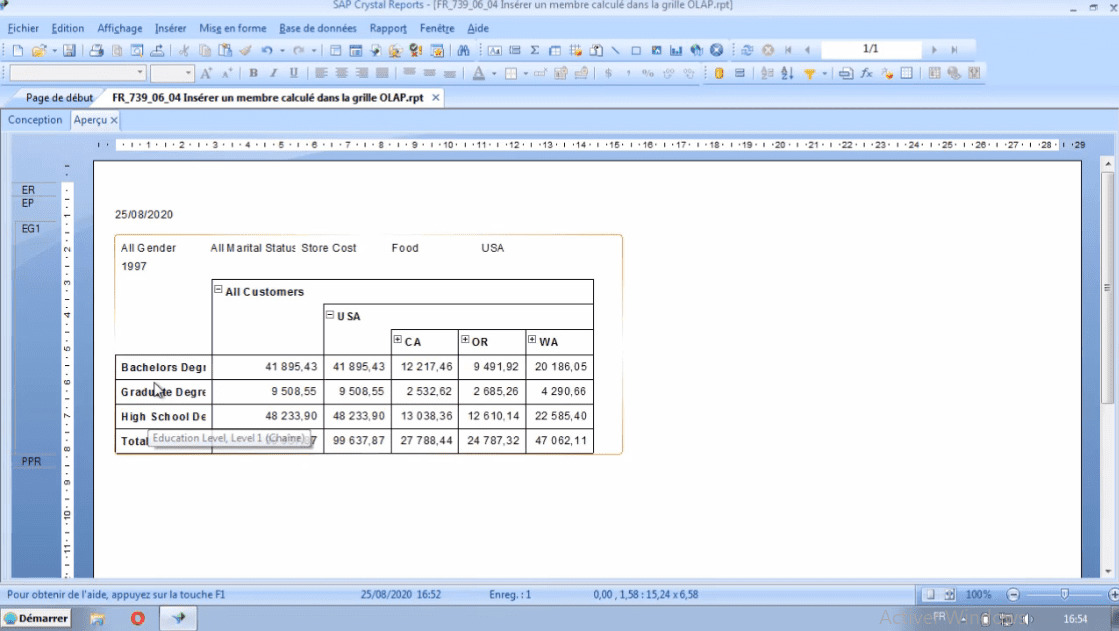Toggle Italic formatting
Image resolution: width=1119 pixels, height=631 pixels.
point(274,73)
